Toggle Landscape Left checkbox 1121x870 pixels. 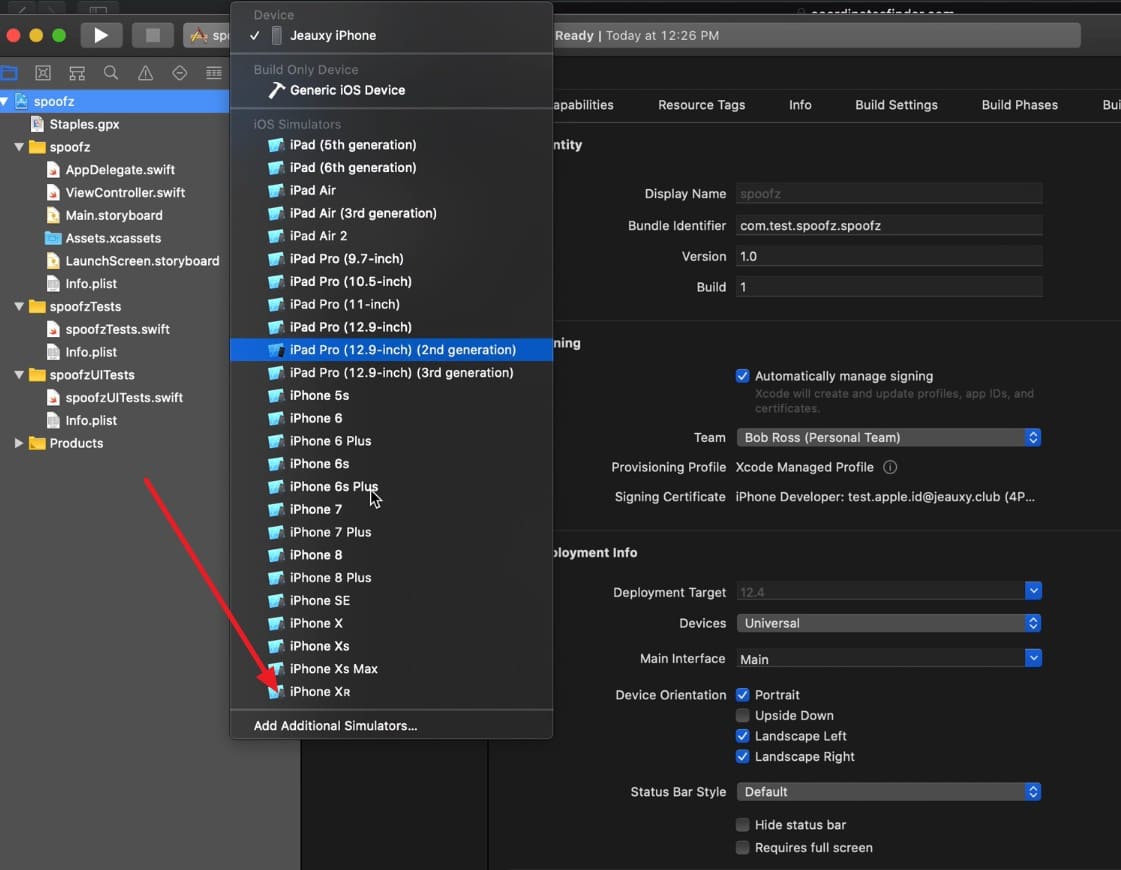(x=742, y=736)
